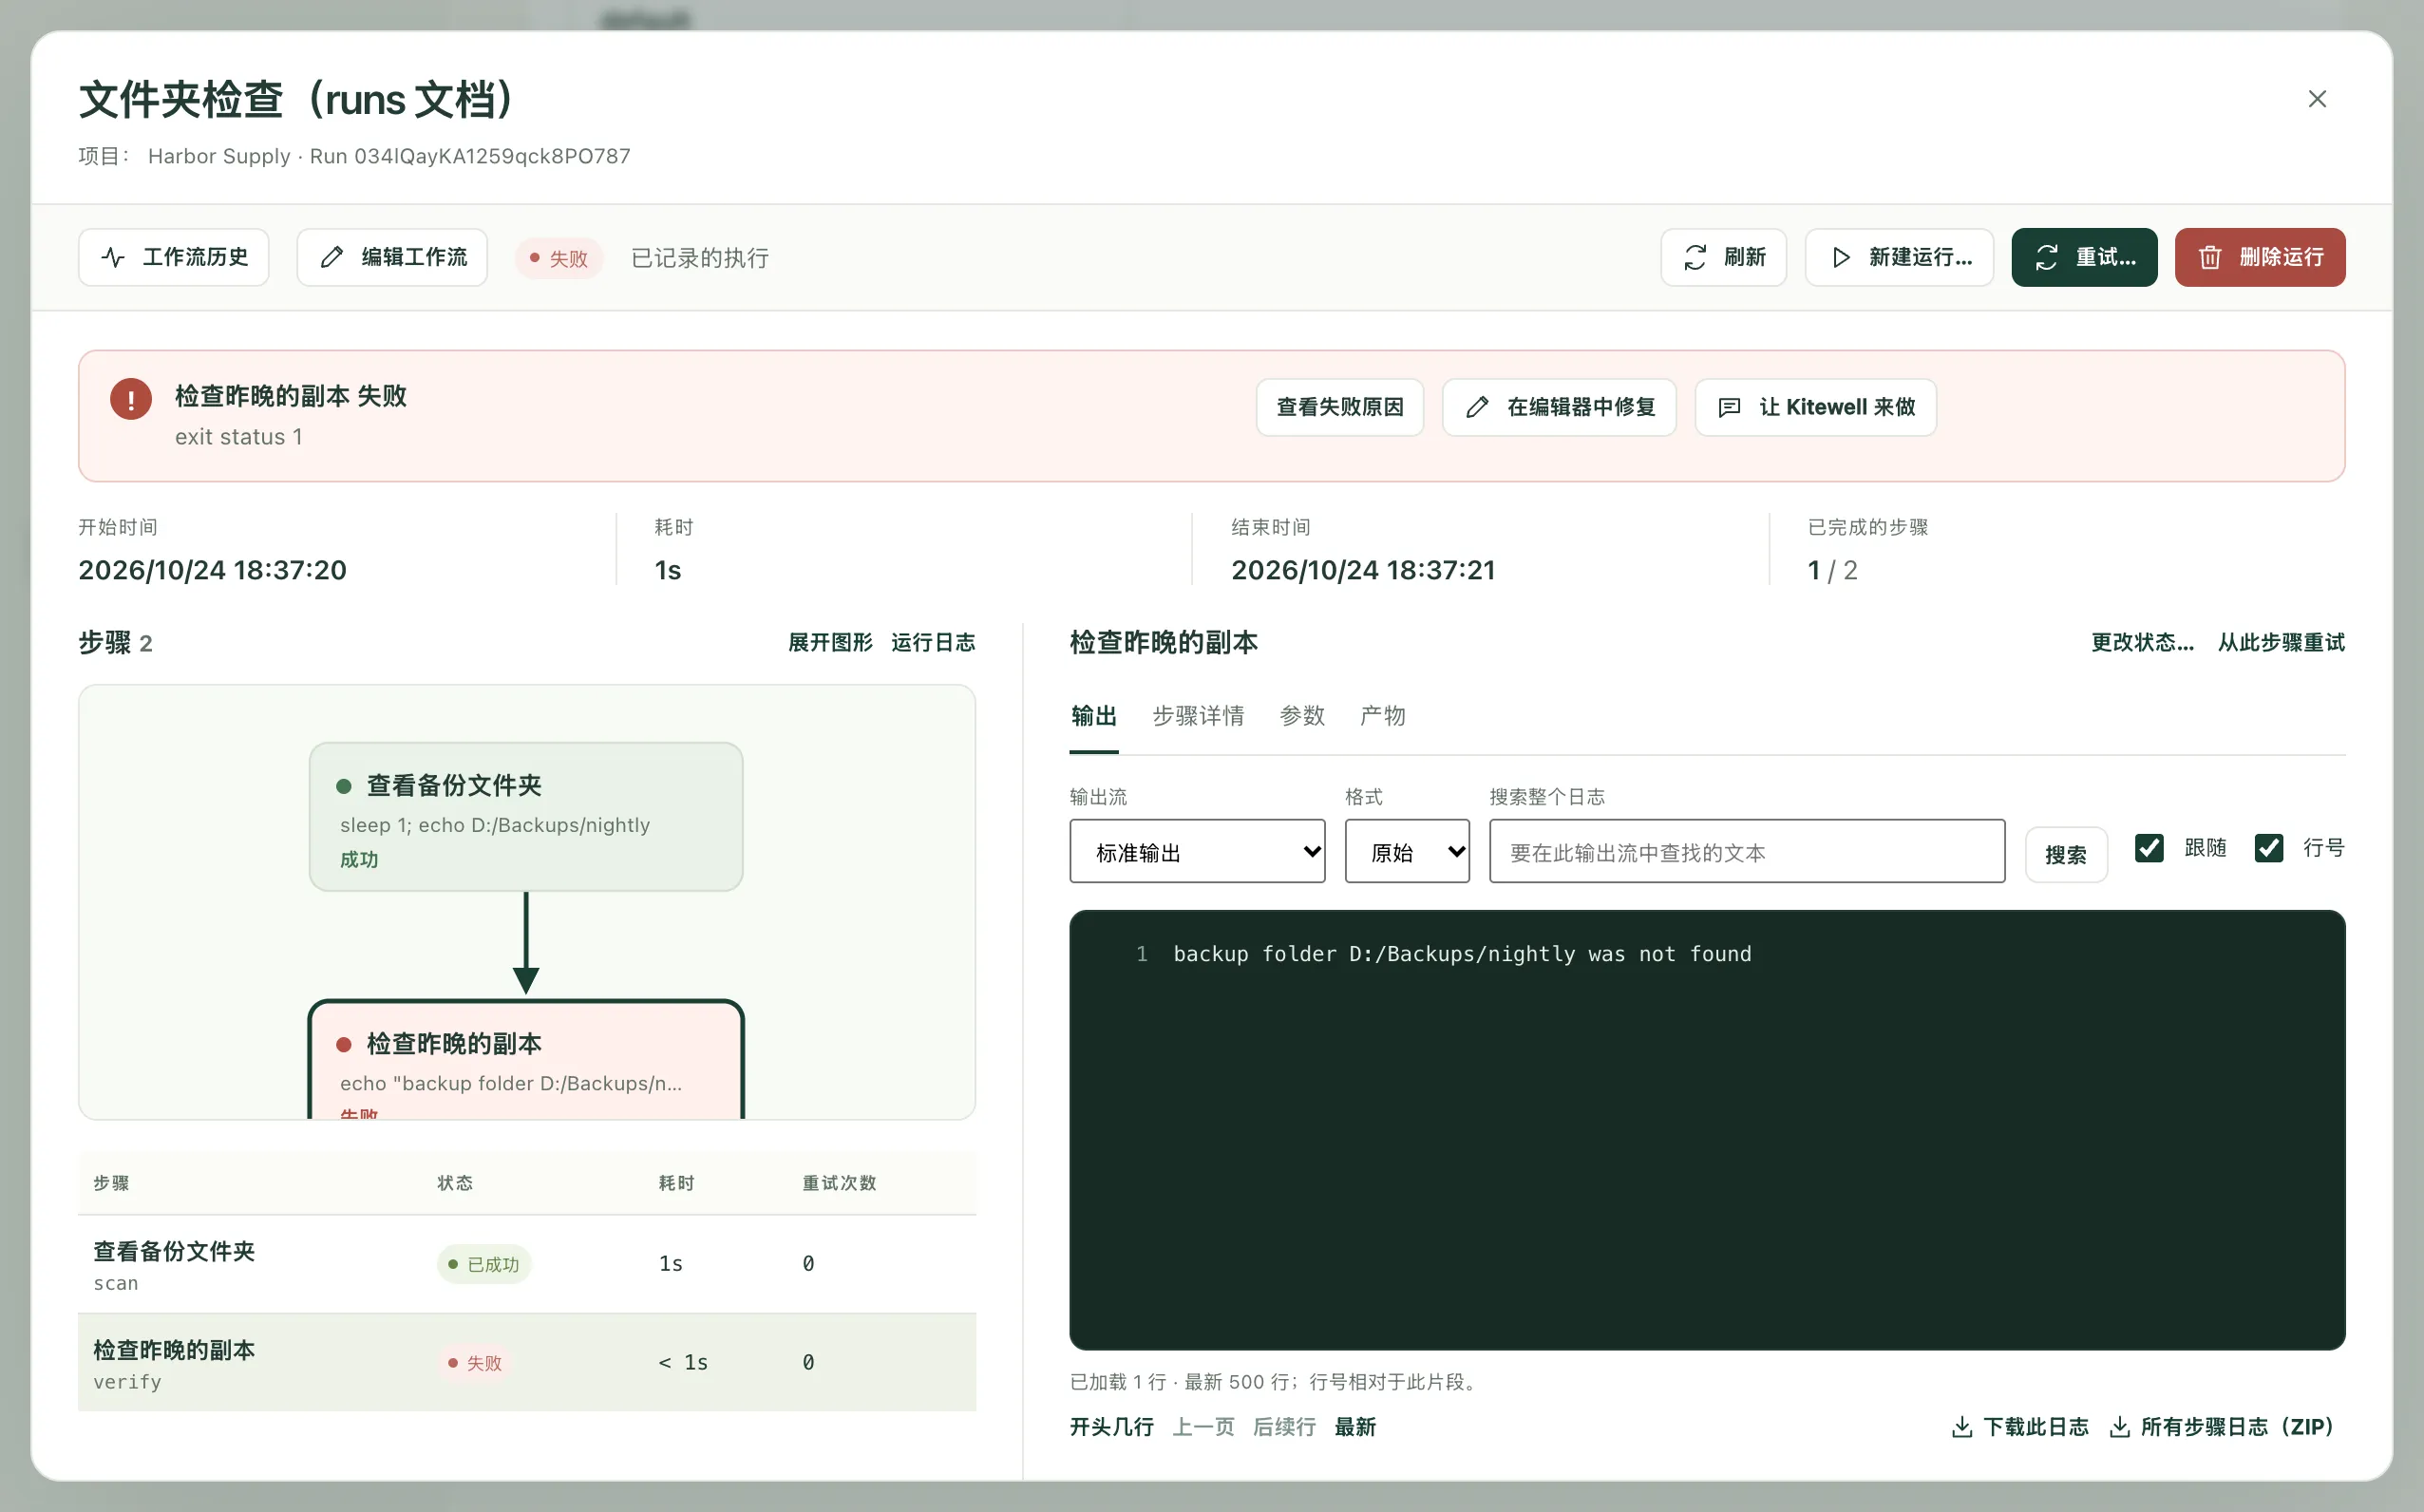Click the 耗时 column header
Viewport: 2424px width, 1512px height.
coord(676,1183)
